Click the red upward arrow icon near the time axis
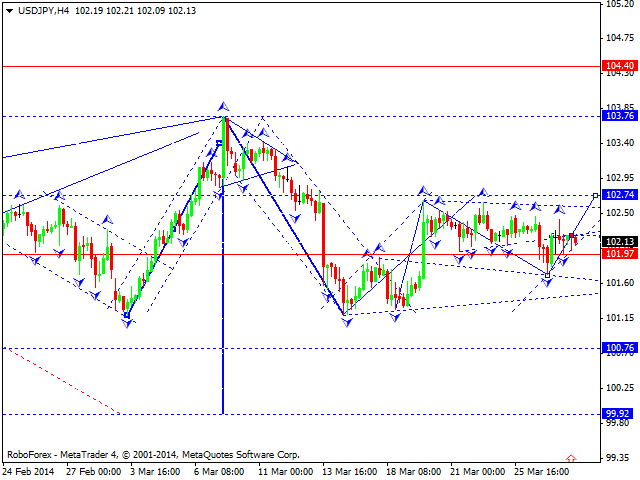The width and height of the screenshot is (640, 480). 570,459
